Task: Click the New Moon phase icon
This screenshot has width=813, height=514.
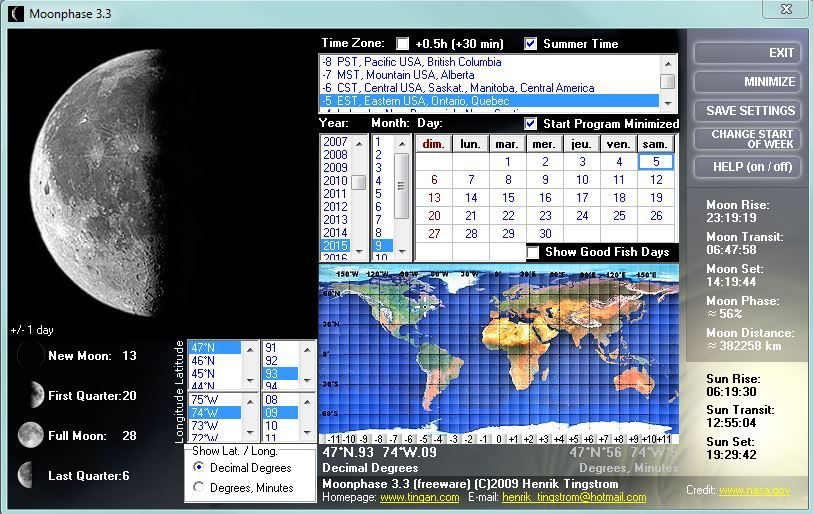Action: 30,355
